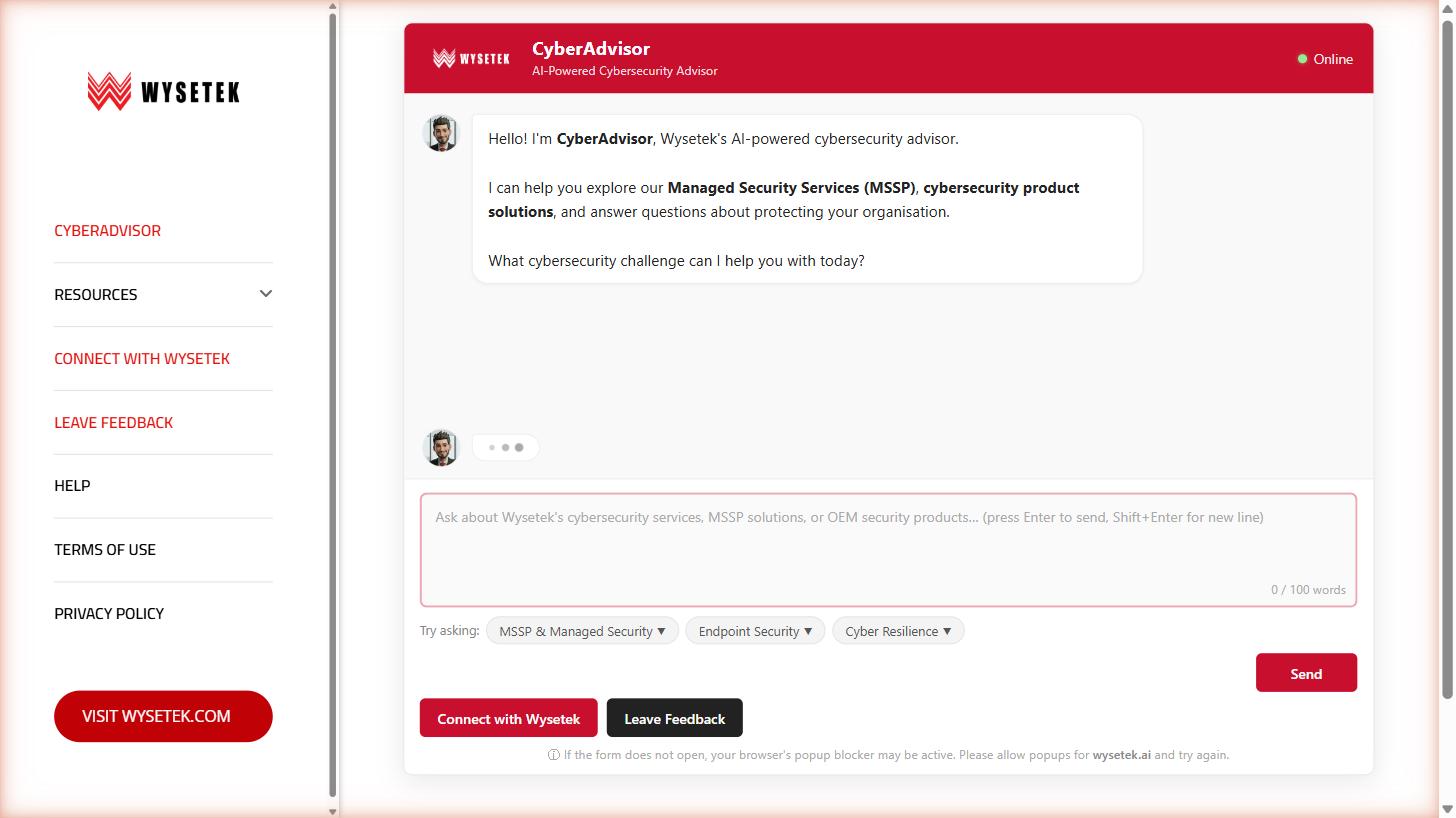Image resolution: width=1456 pixels, height=818 pixels.
Task: Click the avatar beside the typing indicator
Action: pyautogui.click(x=440, y=446)
